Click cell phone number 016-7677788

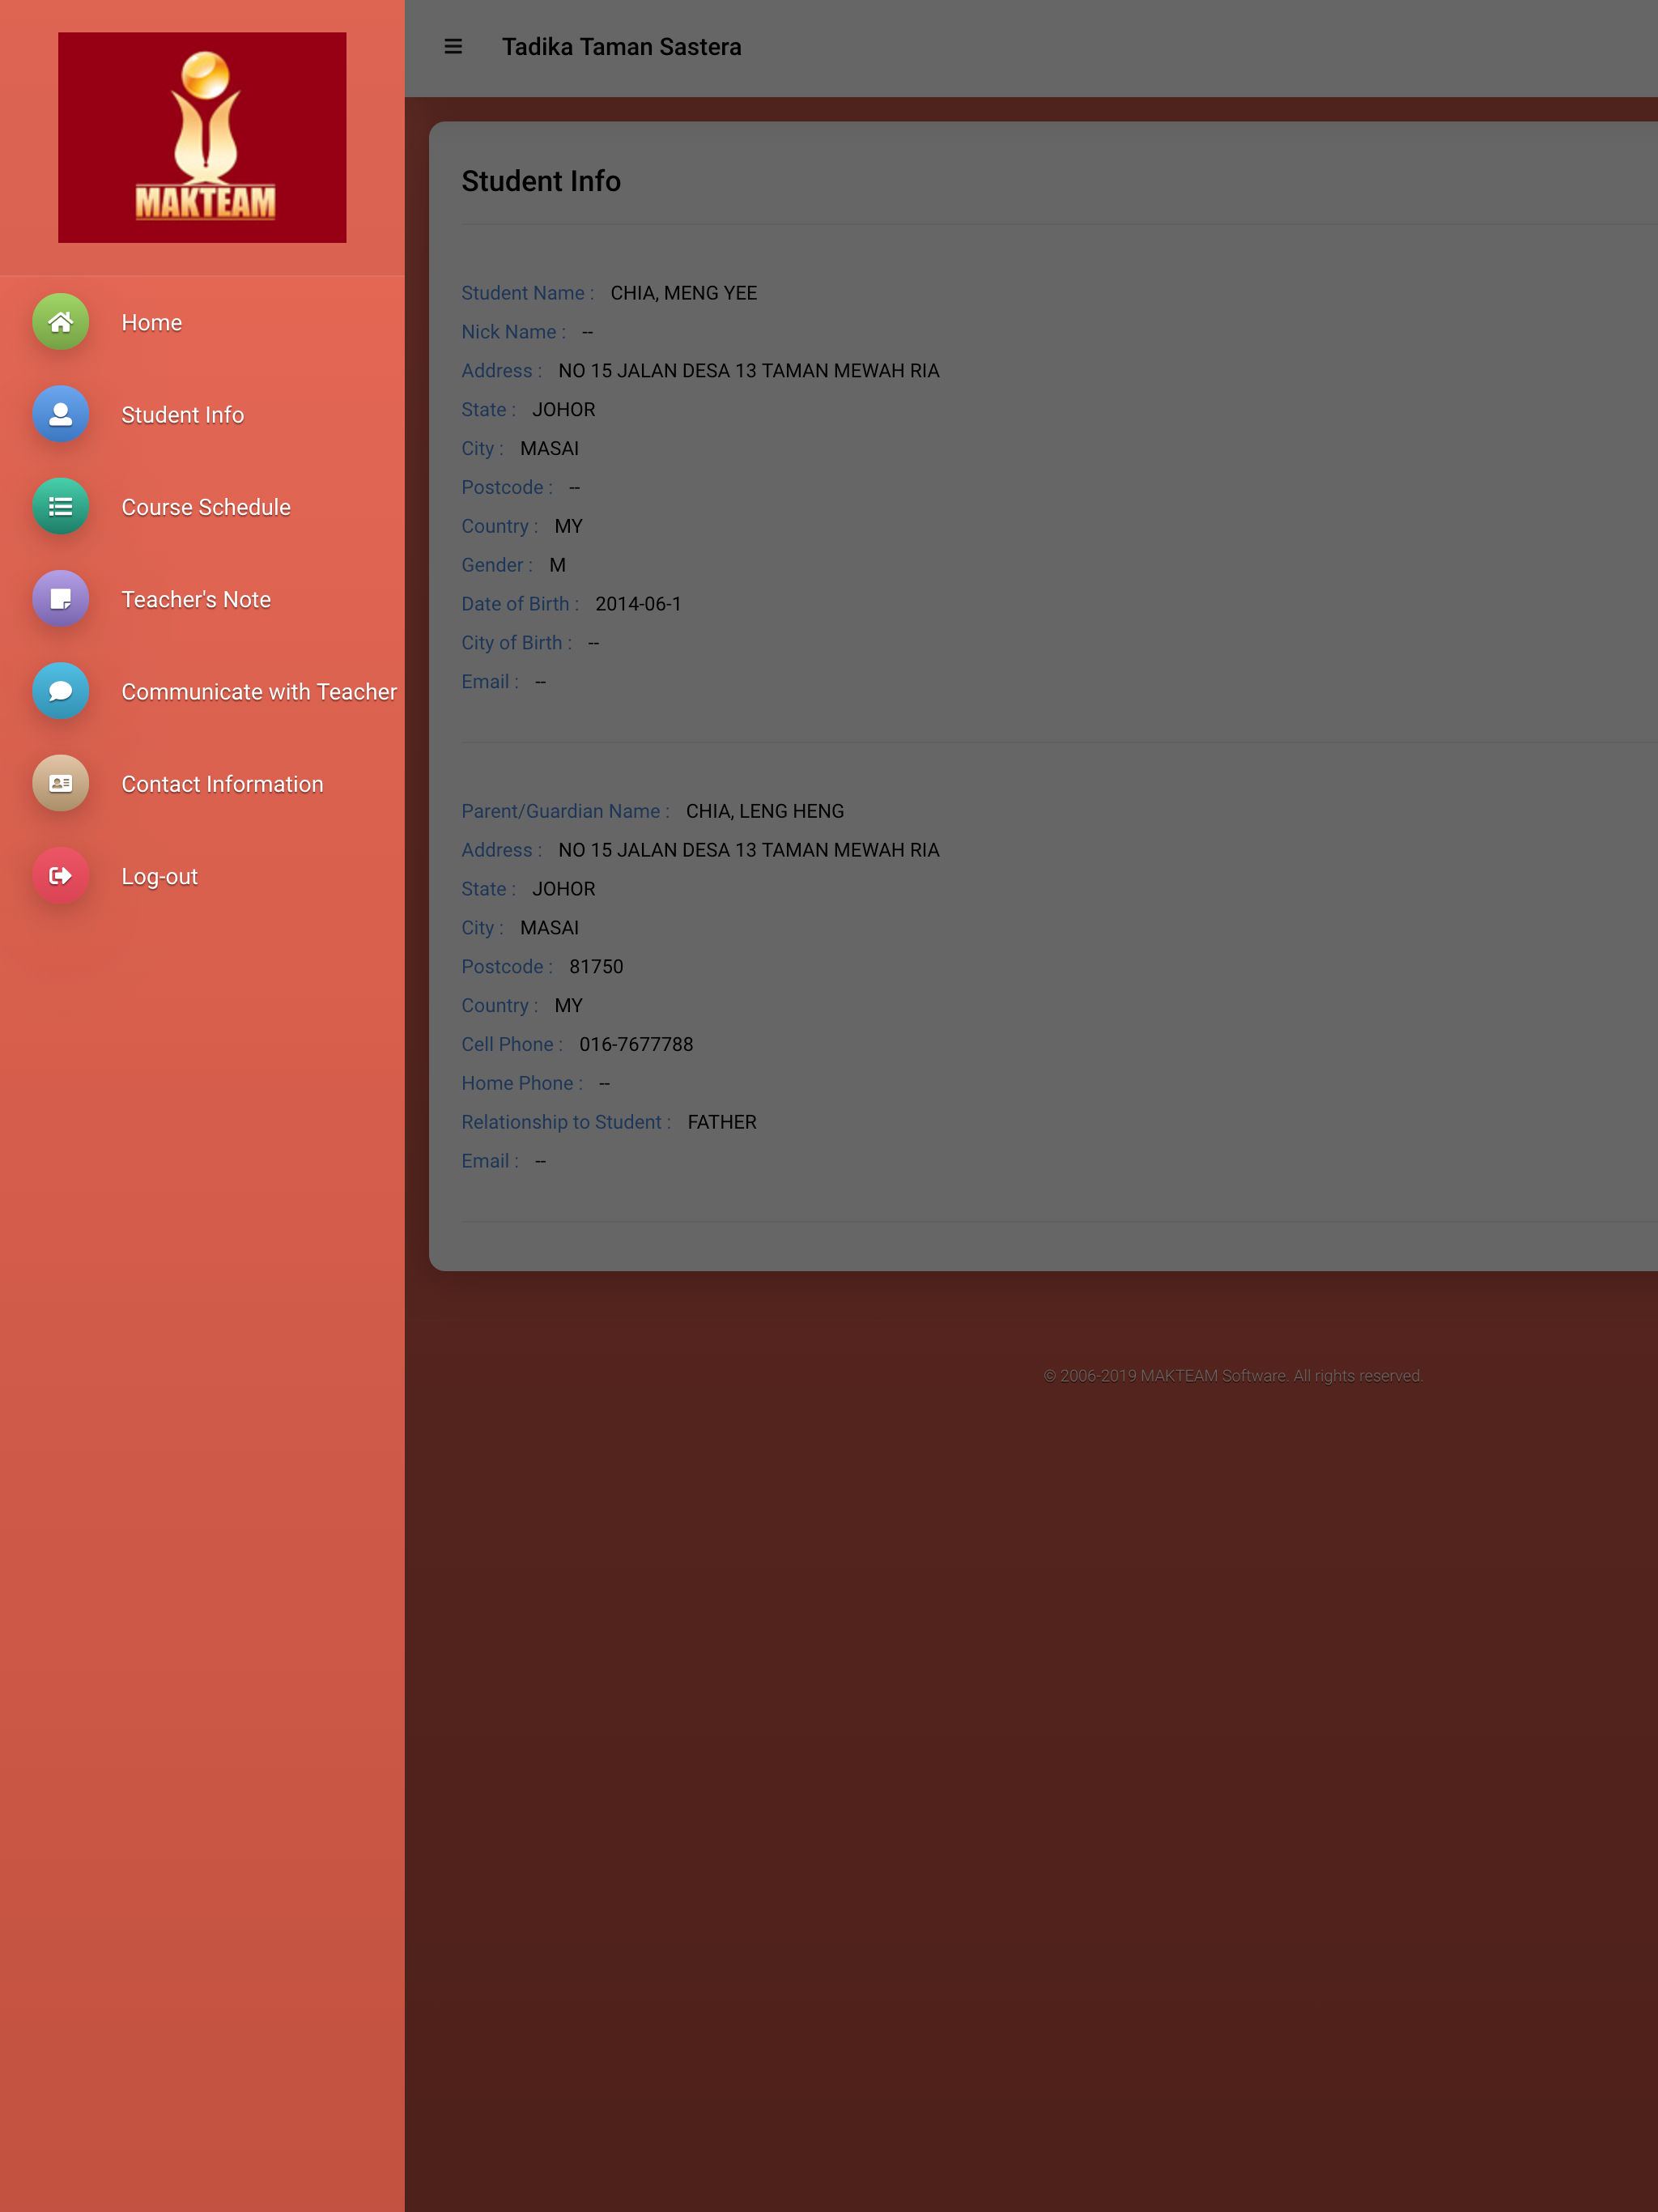click(x=636, y=1044)
